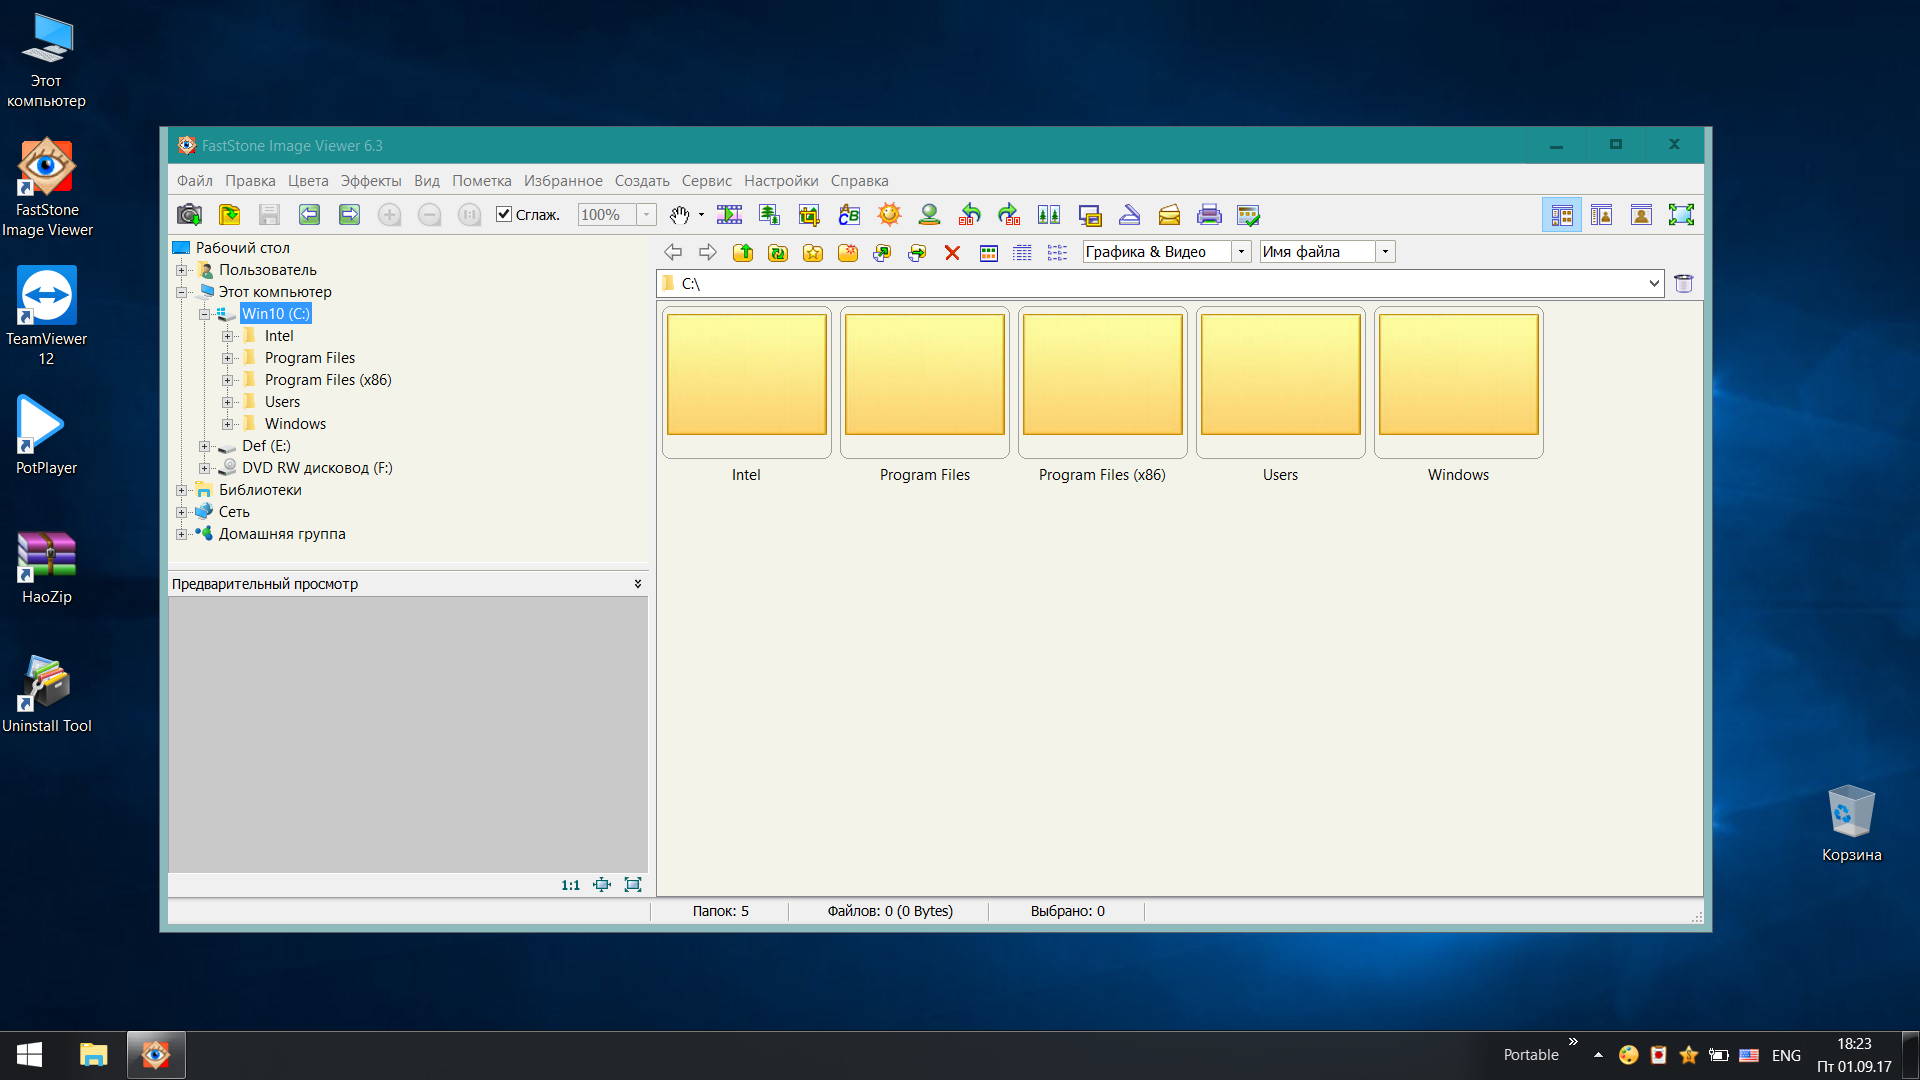
Task: Click the print icon in toolbar
Action: pos(1209,214)
